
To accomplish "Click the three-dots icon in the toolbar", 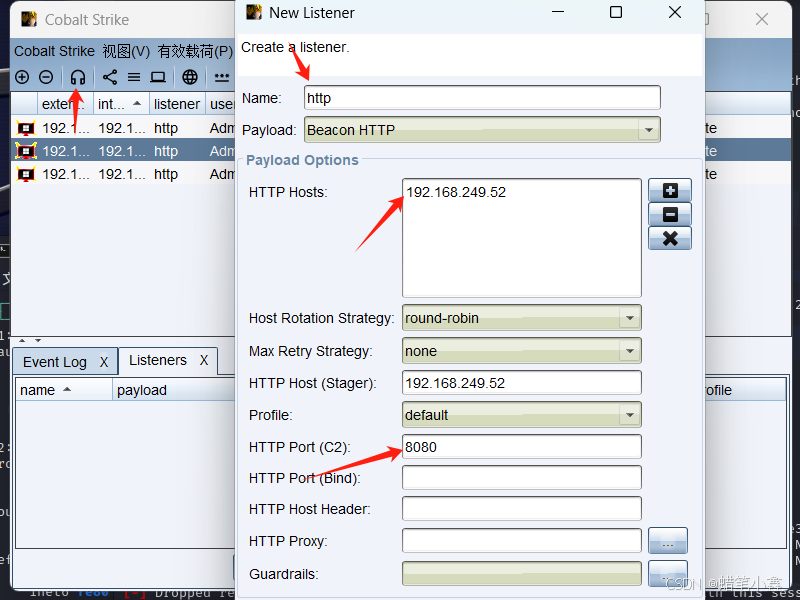I will [221, 78].
